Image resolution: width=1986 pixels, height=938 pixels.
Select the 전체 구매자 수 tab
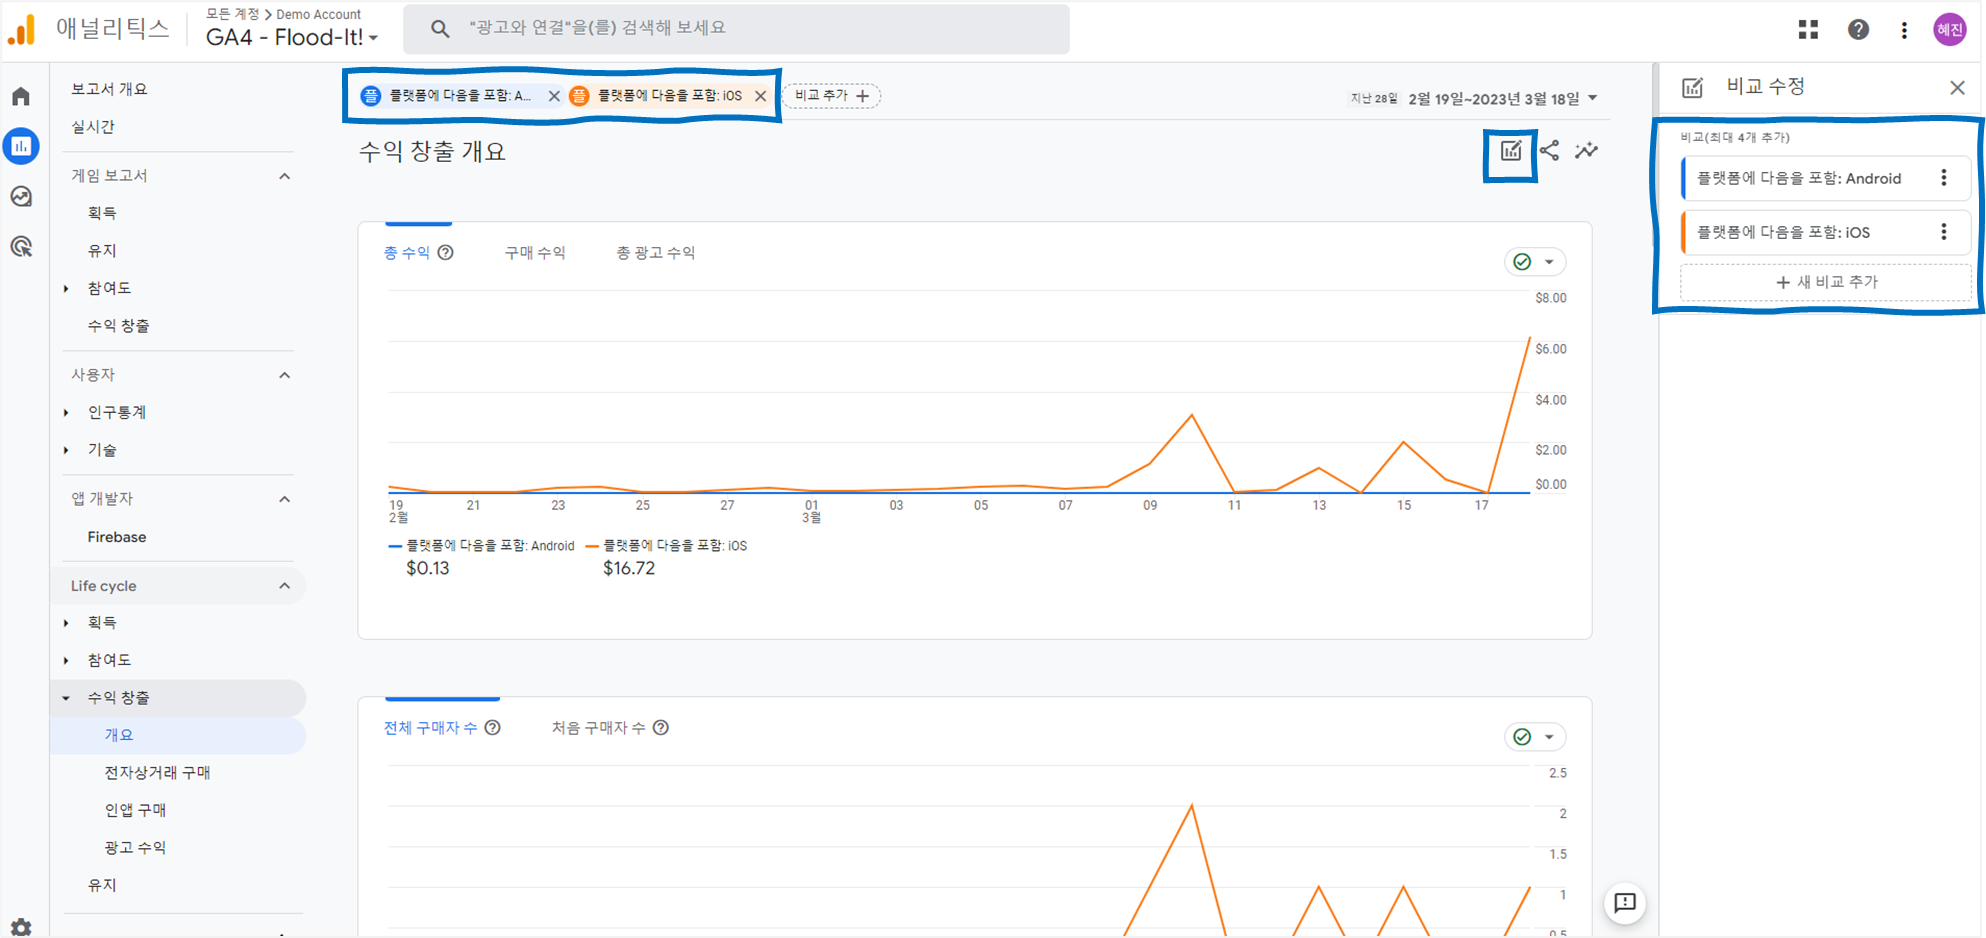pyautogui.click(x=430, y=728)
